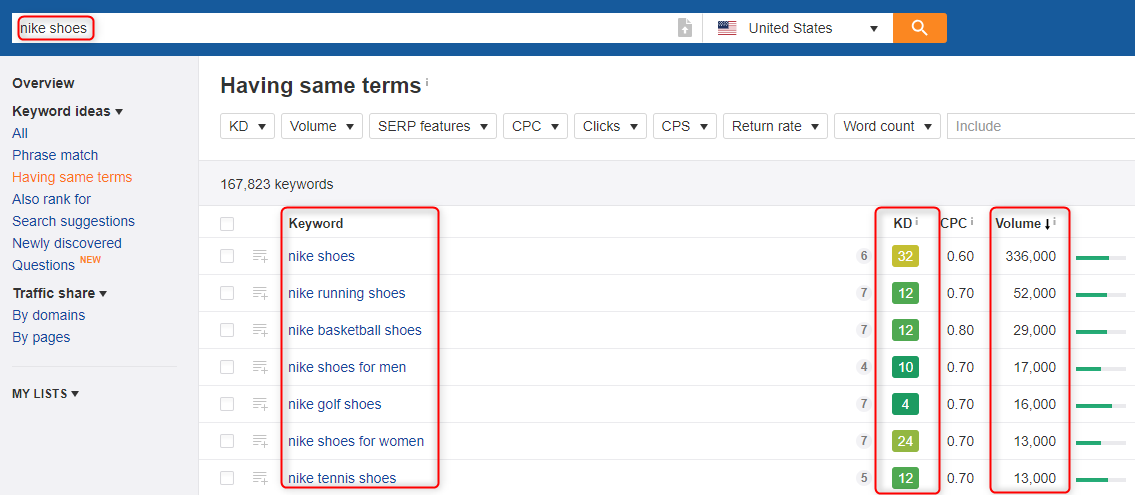Open the 'nike shoes for women' keyword link
The image size is (1135, 495).
coord(356,441)
